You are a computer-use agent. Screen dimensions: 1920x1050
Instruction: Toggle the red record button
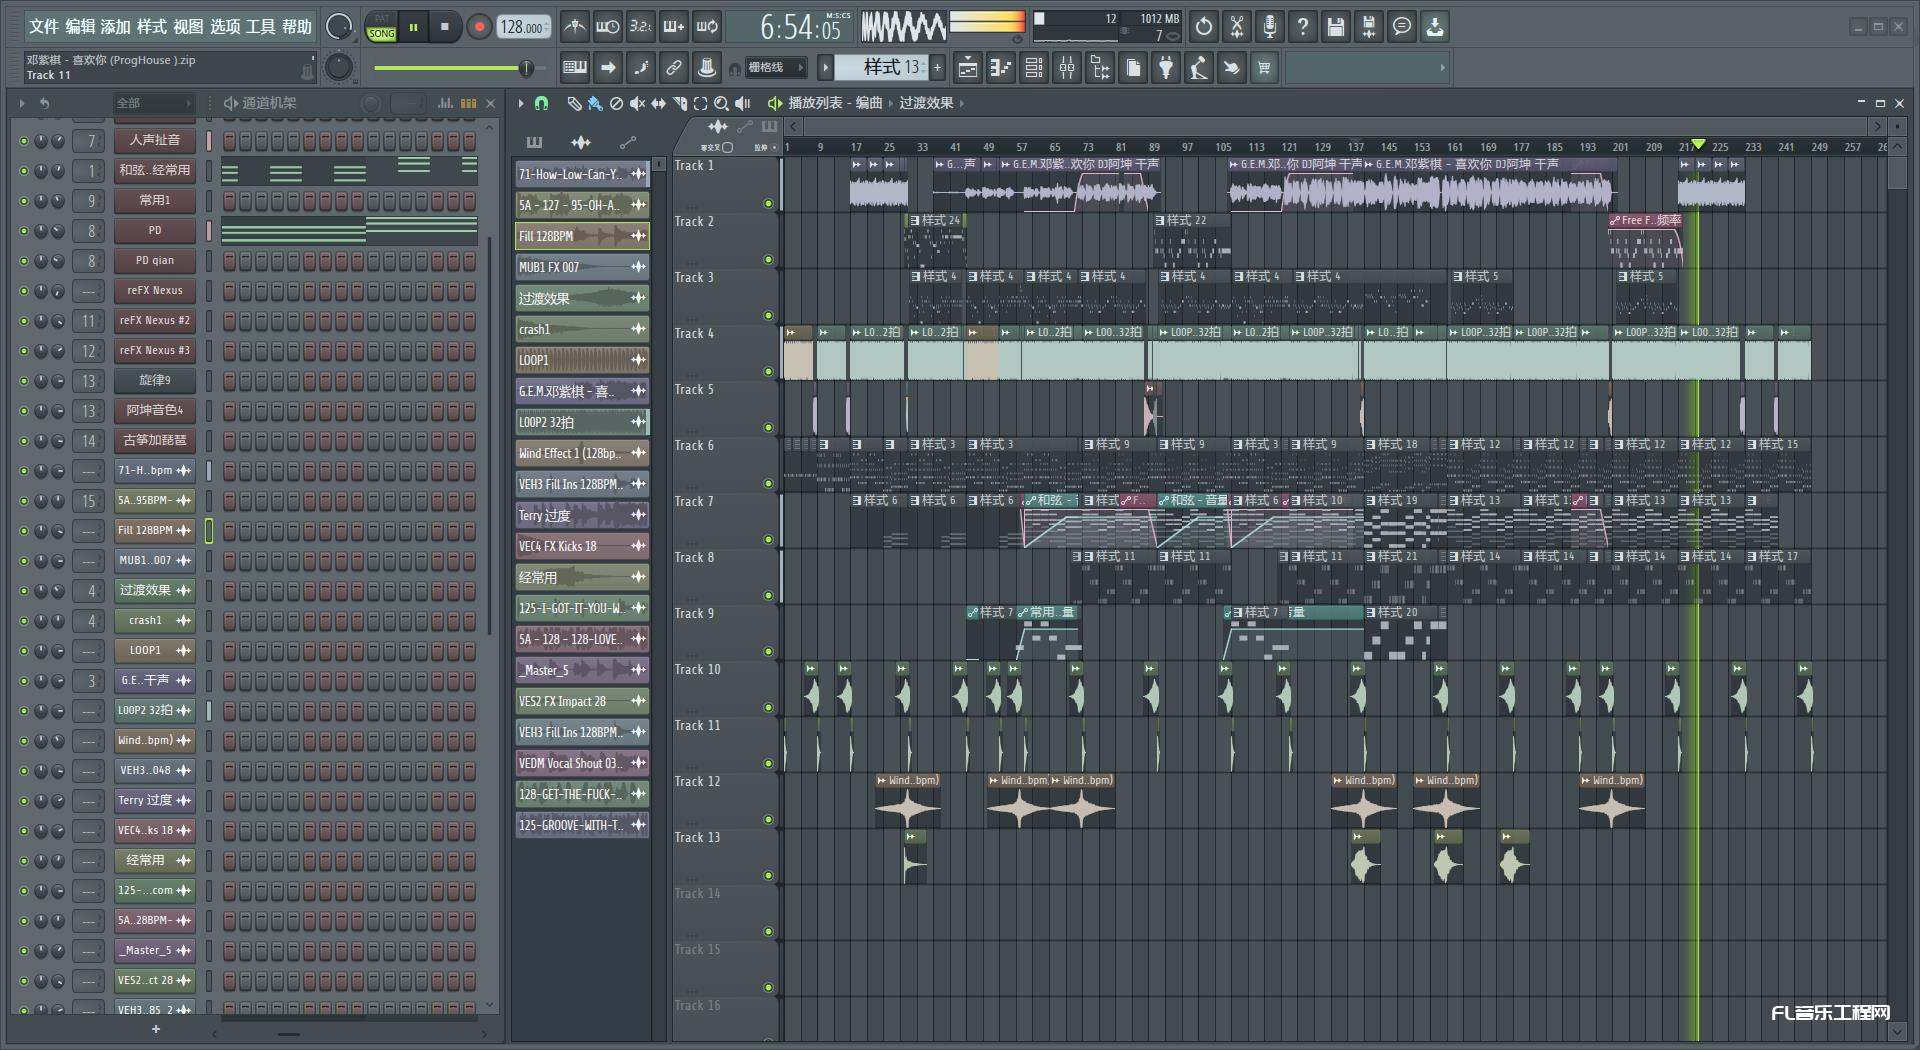pos(479,27)
